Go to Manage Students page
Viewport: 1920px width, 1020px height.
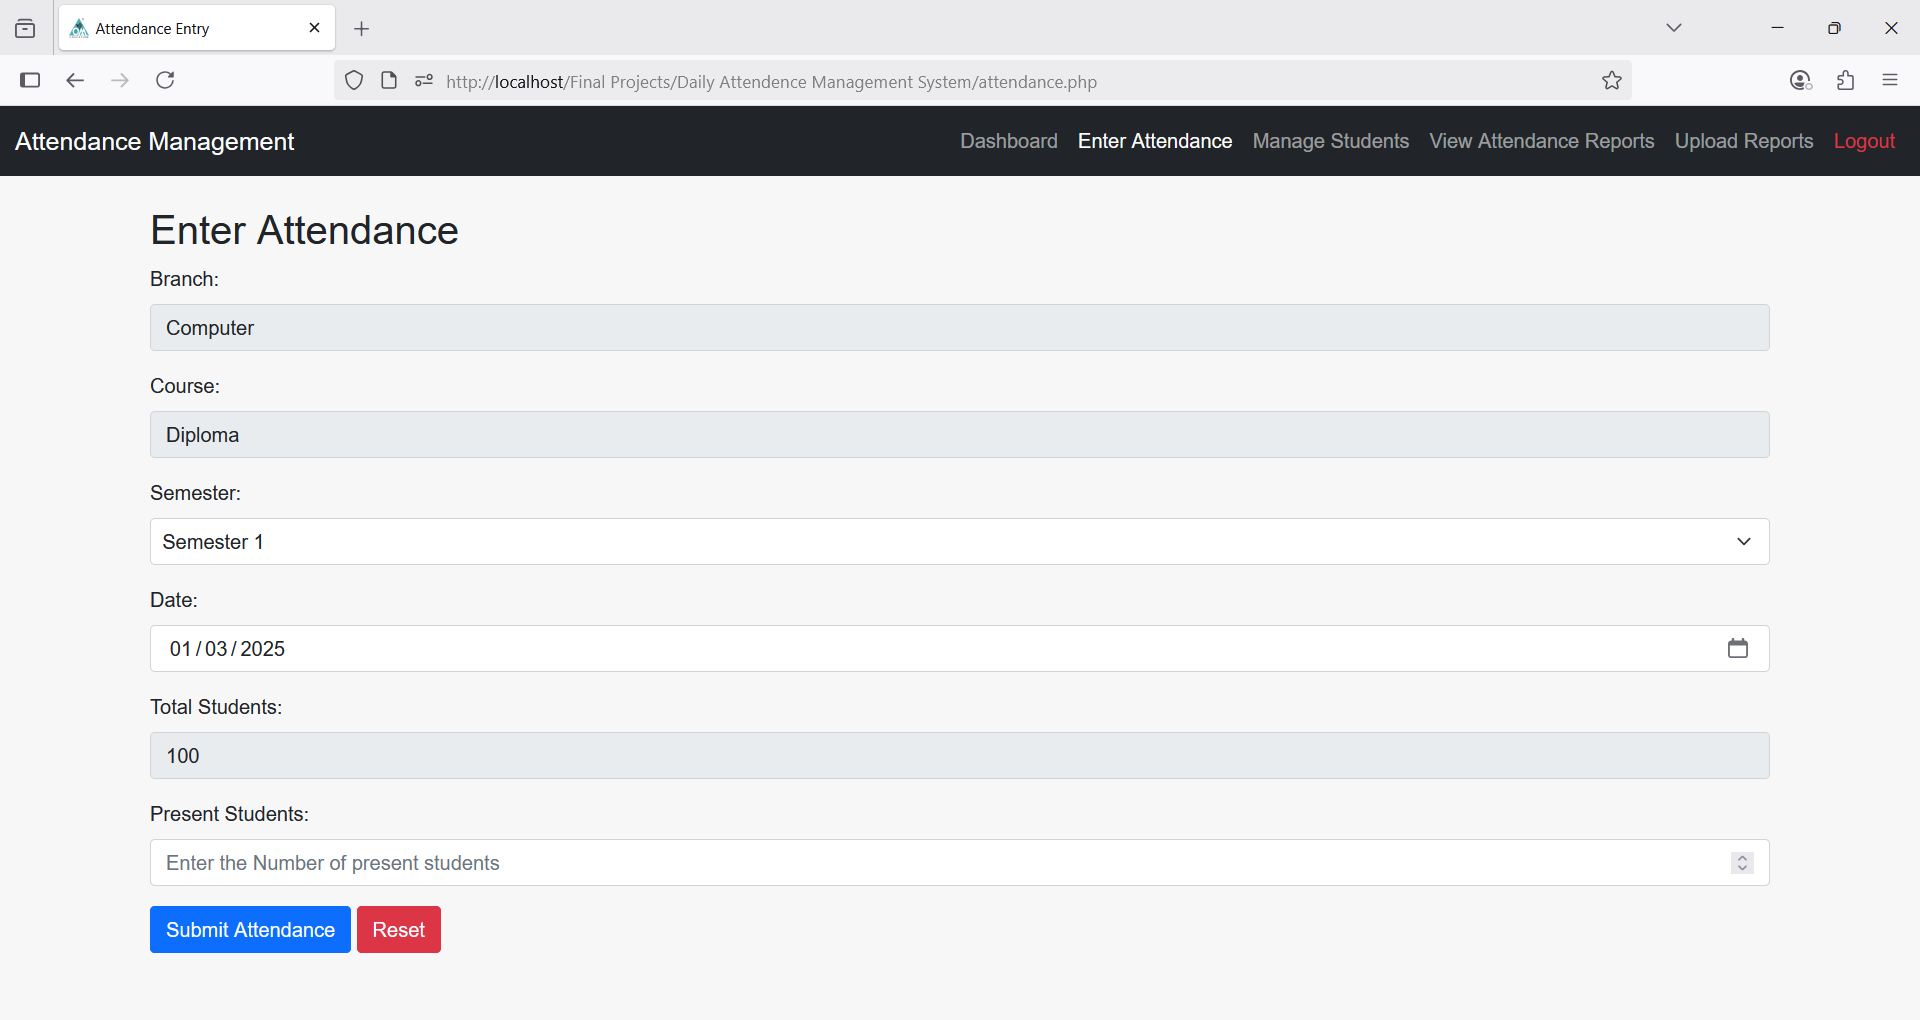click(1330, 141)
